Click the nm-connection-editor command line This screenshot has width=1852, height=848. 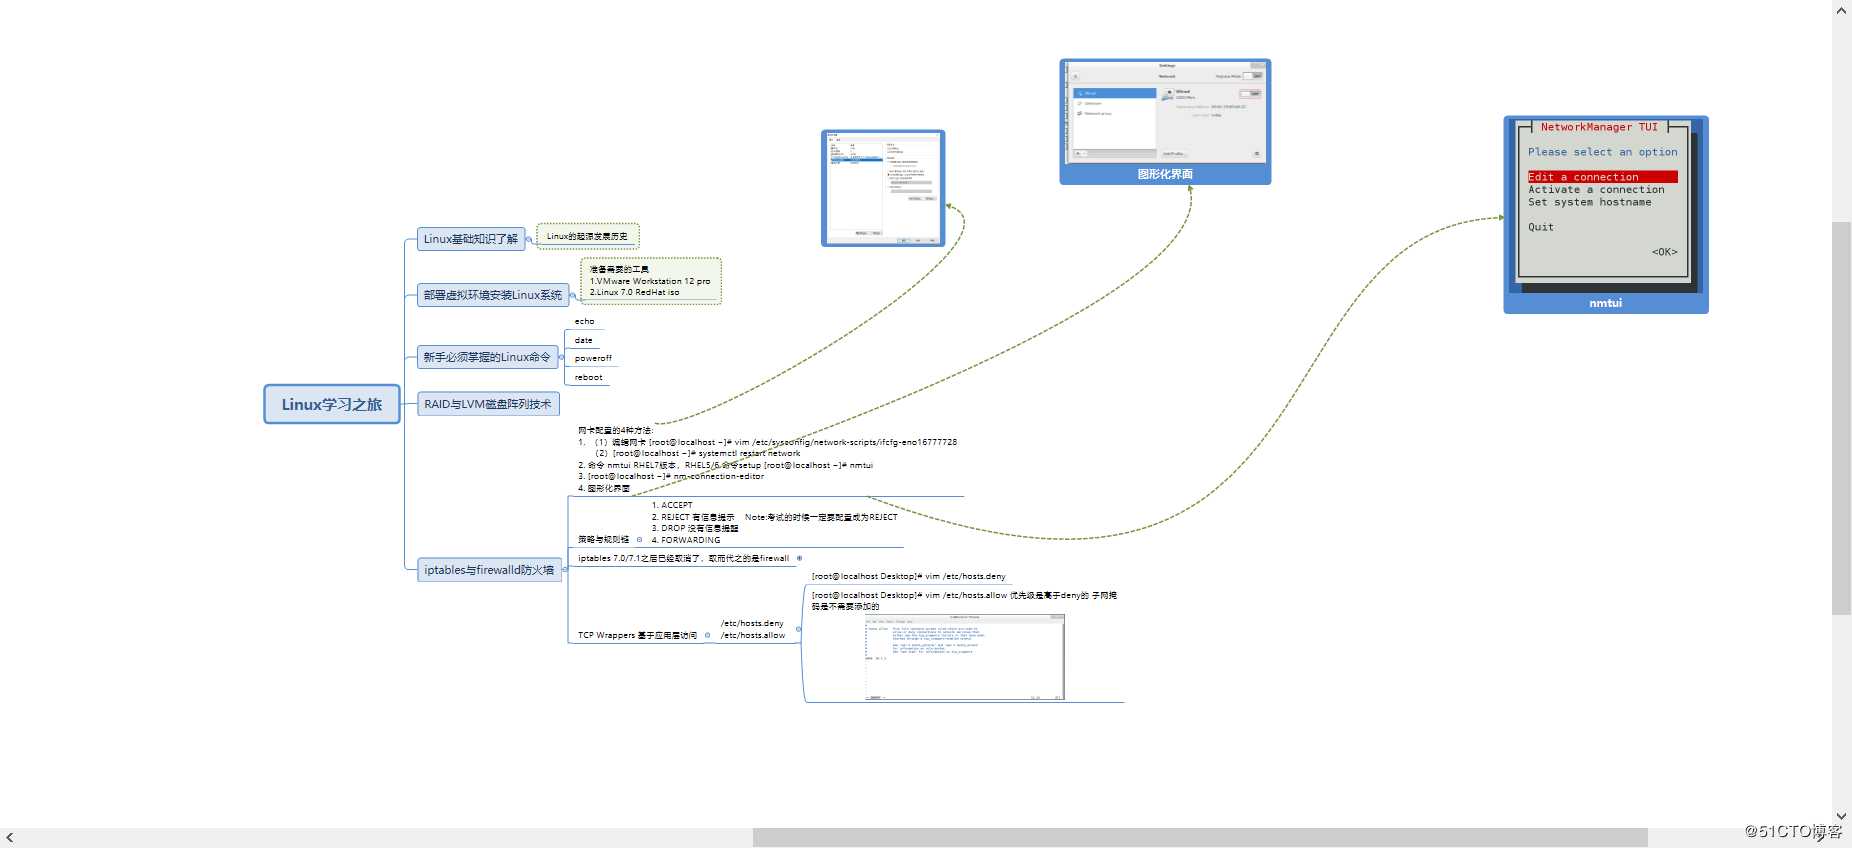[x=671, y=476]
